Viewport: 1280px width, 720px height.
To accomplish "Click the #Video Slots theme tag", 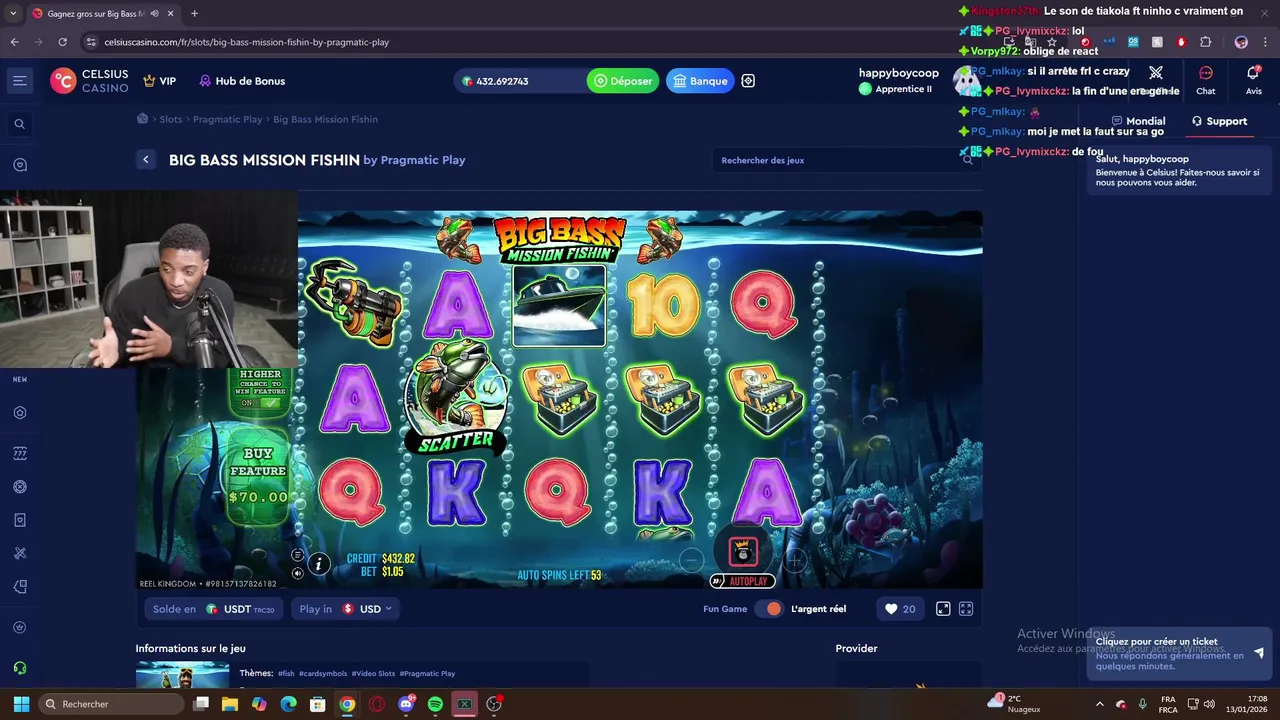I will pos(373,673).
